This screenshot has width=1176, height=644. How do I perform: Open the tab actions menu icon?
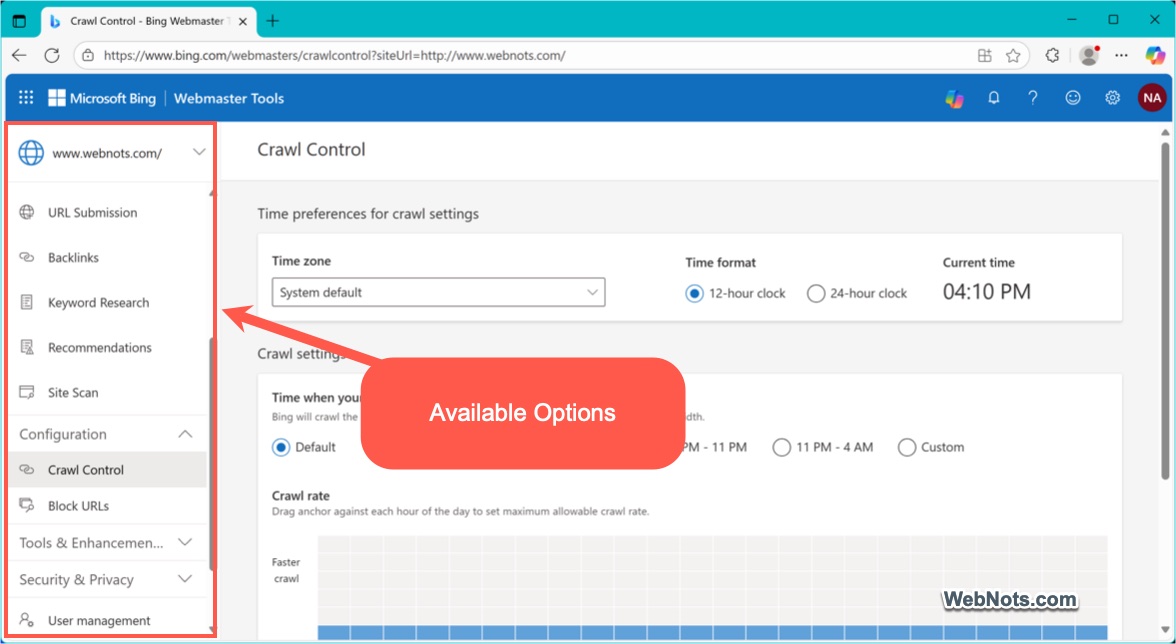point(20,21)
